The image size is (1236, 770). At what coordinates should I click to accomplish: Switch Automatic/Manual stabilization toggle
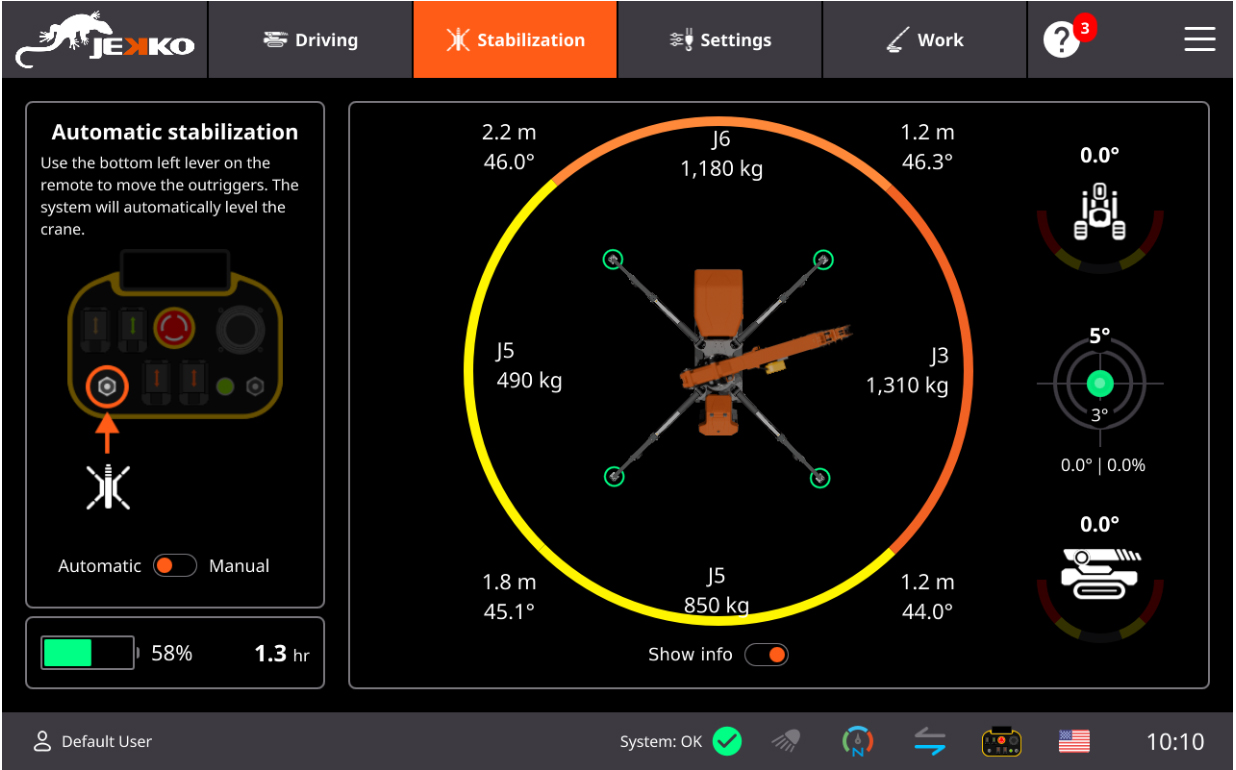click(x=174, y=566)
